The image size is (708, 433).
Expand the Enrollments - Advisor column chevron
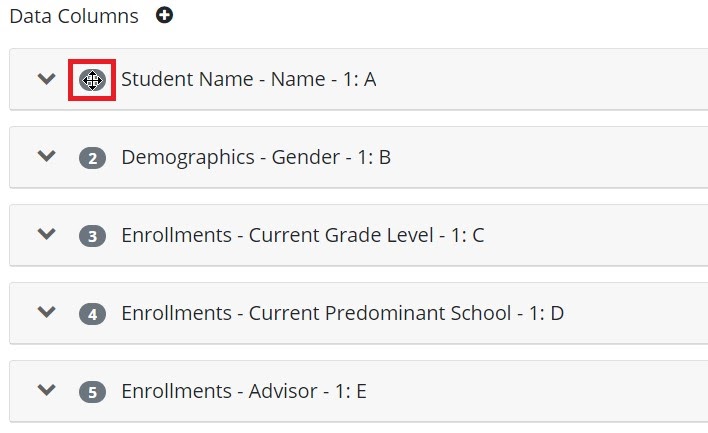(47, 390)
